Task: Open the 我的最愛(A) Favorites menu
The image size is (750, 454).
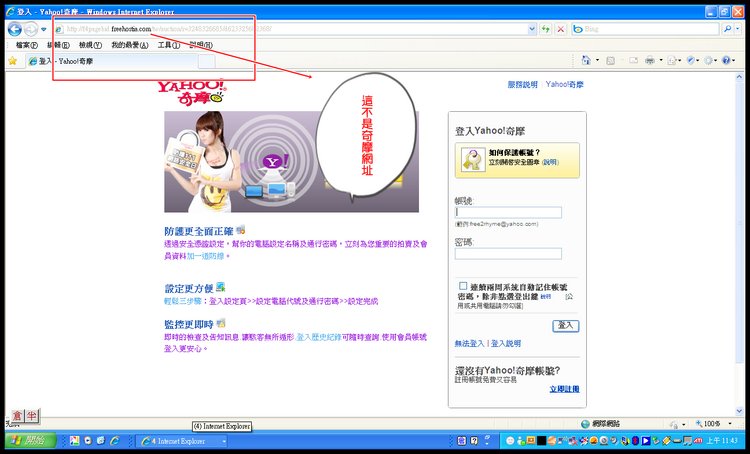Action: point(130,45)
